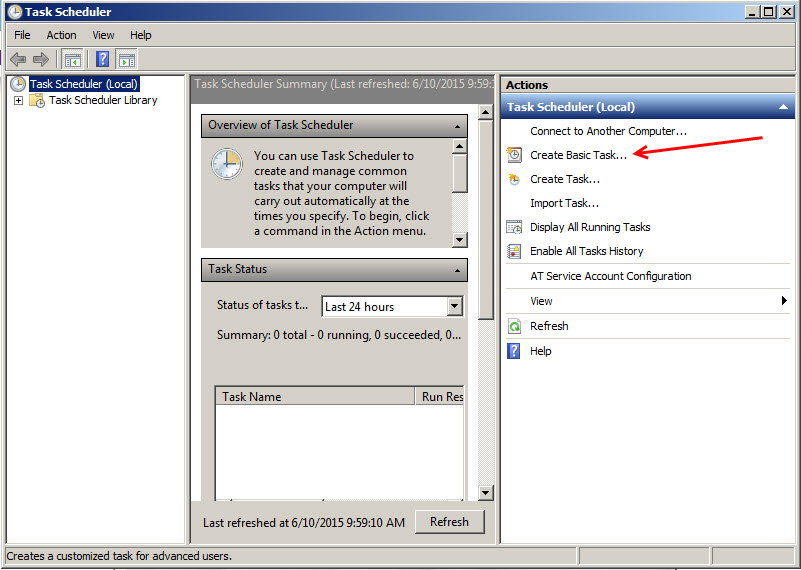The width and height of the screenshot is (801, 570).
Task: Click Create Task... action
Action: pyautogui.click(x=565, y=179)
